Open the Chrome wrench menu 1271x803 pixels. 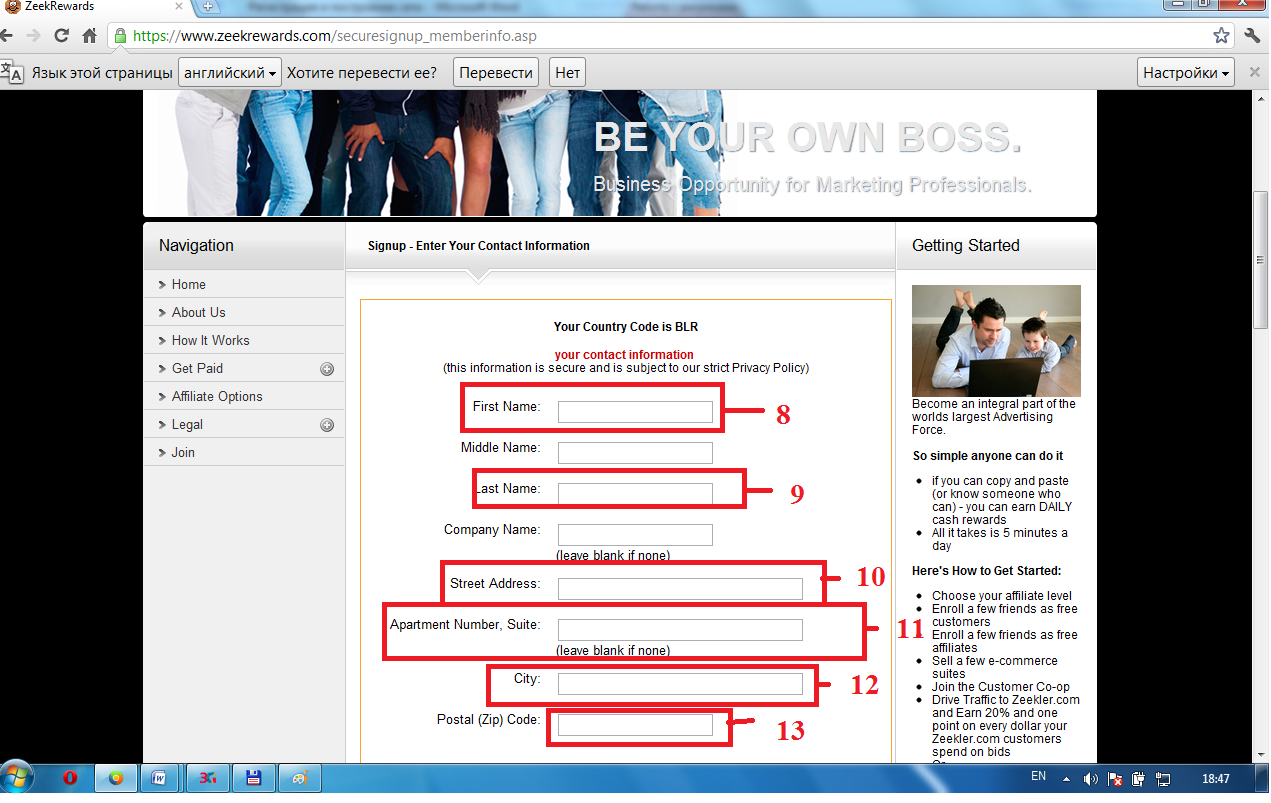coord(1252,36)
